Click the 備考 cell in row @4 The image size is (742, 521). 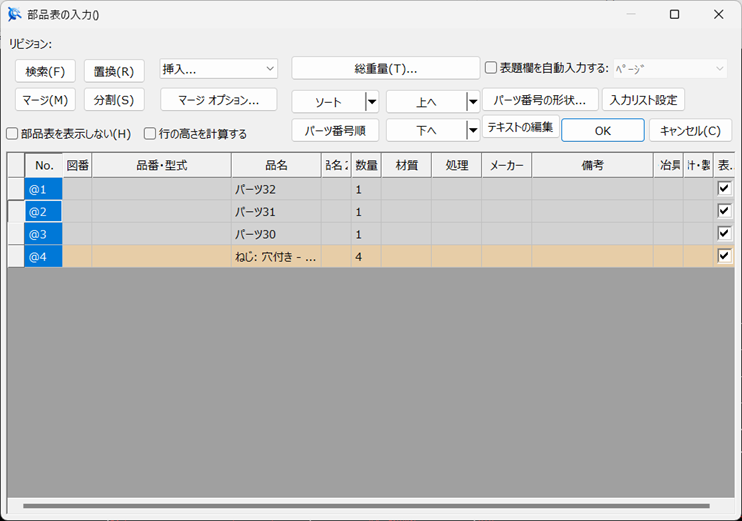[592, 256]
